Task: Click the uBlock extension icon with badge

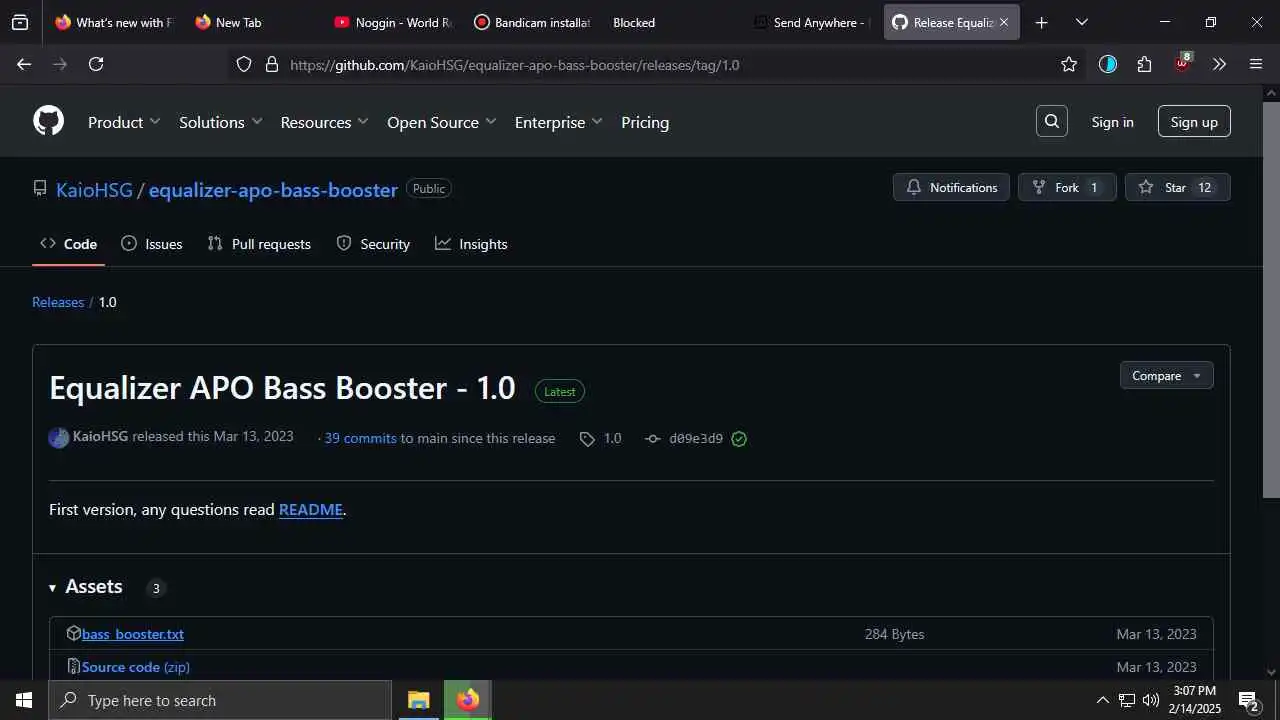Action: (x=1183, y=62)
